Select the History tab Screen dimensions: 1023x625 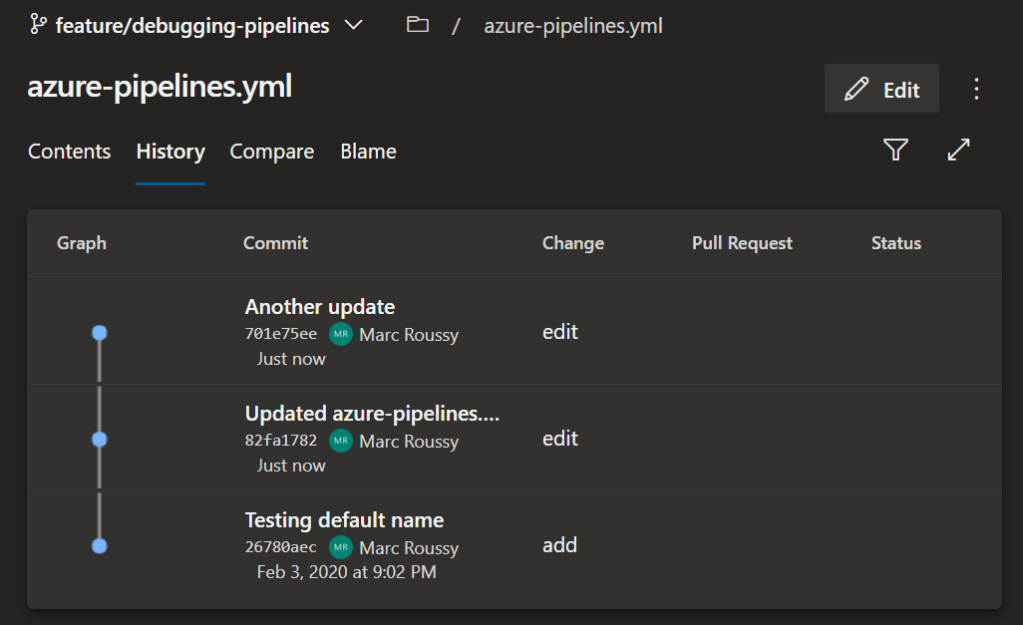pos(170,151)
